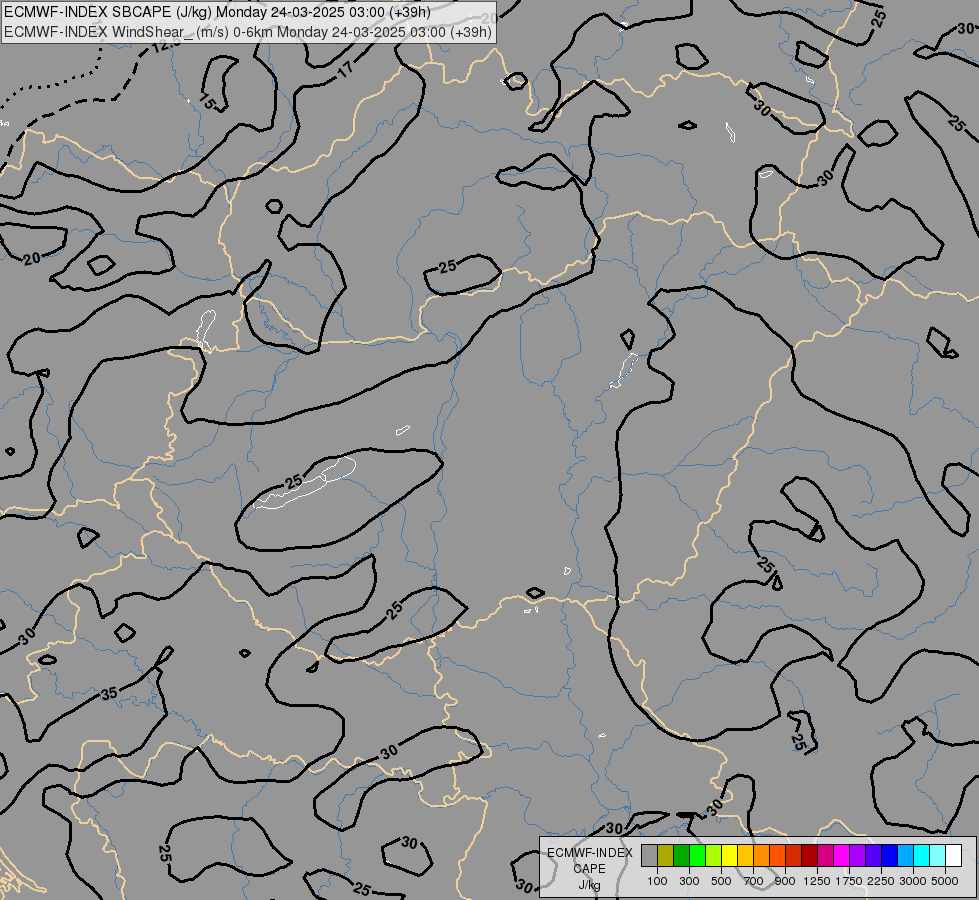
Task: Click the SBCAPE title line
Action: click(x=217, y=12)
